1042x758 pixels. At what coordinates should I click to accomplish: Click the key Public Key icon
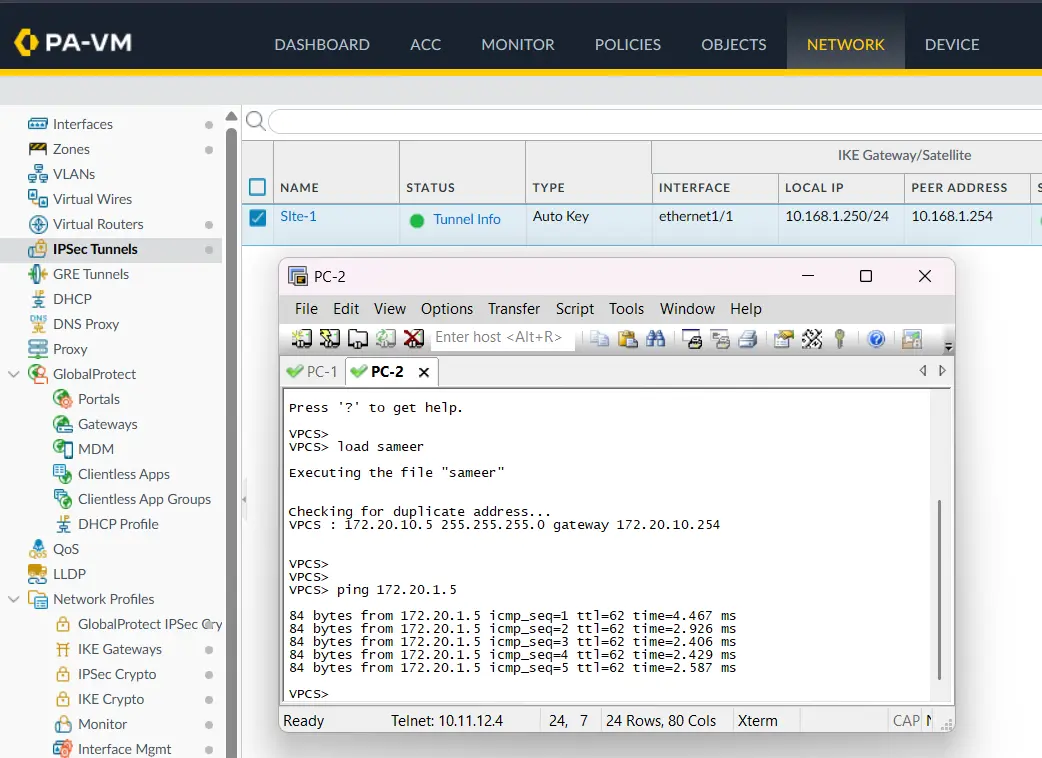[840, 339]
